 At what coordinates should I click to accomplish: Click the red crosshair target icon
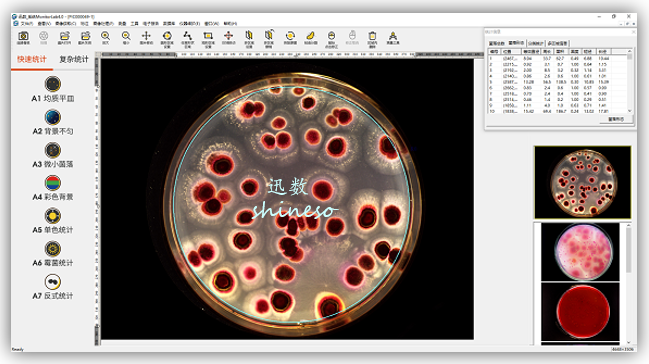pyautogui.click(x=228, y=37)
